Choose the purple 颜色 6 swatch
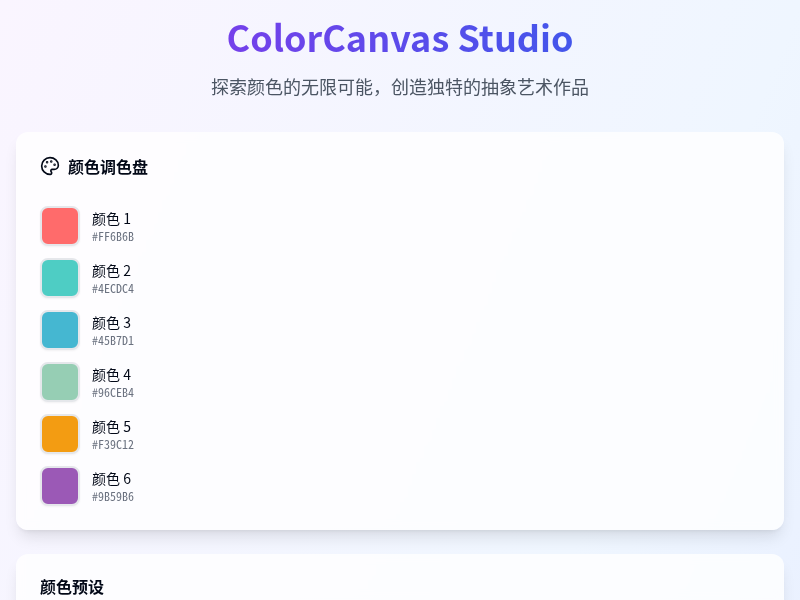 point(60,486)
